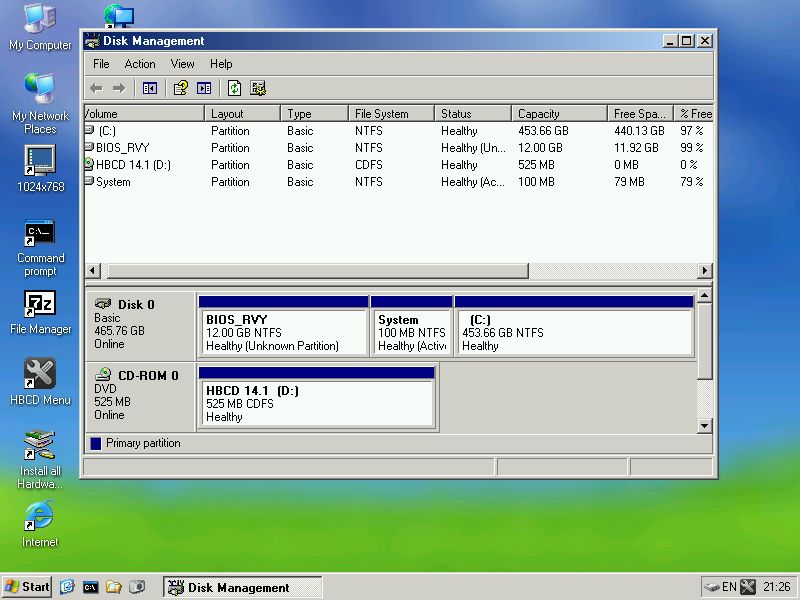Sort by the Free Space column header

tap(641, 113)
